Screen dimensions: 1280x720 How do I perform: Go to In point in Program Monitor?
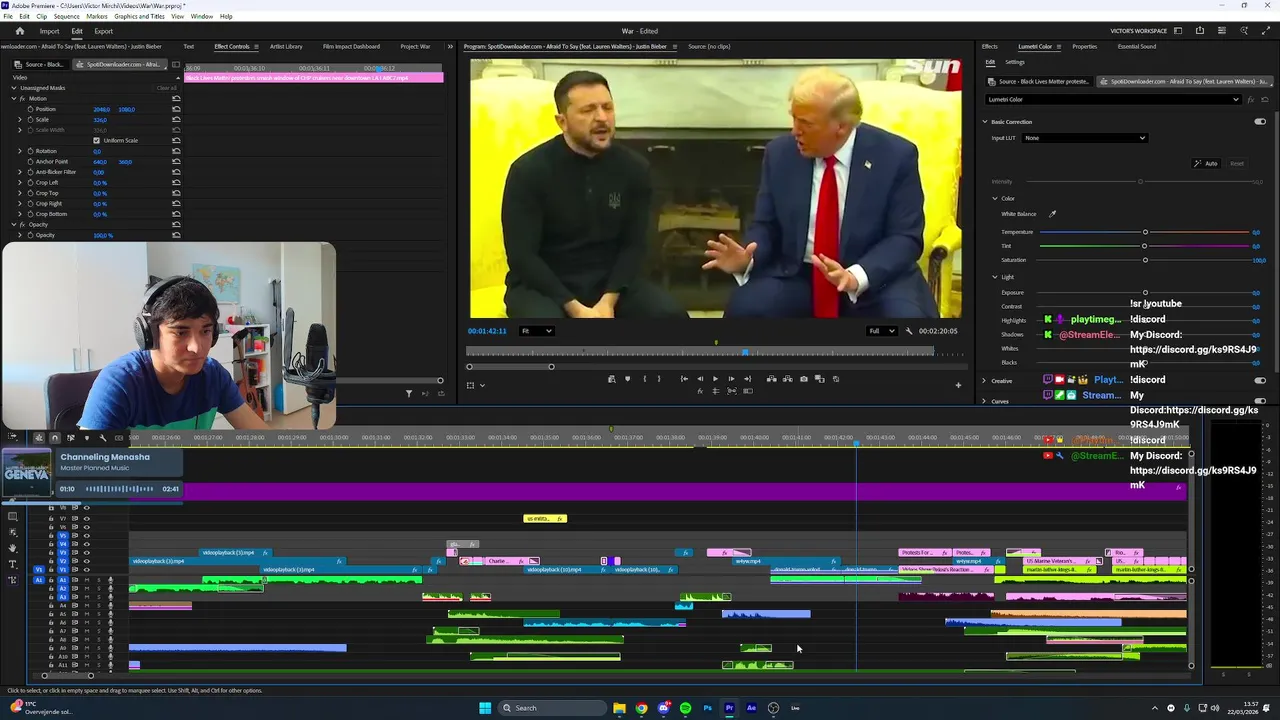(684, 379)
